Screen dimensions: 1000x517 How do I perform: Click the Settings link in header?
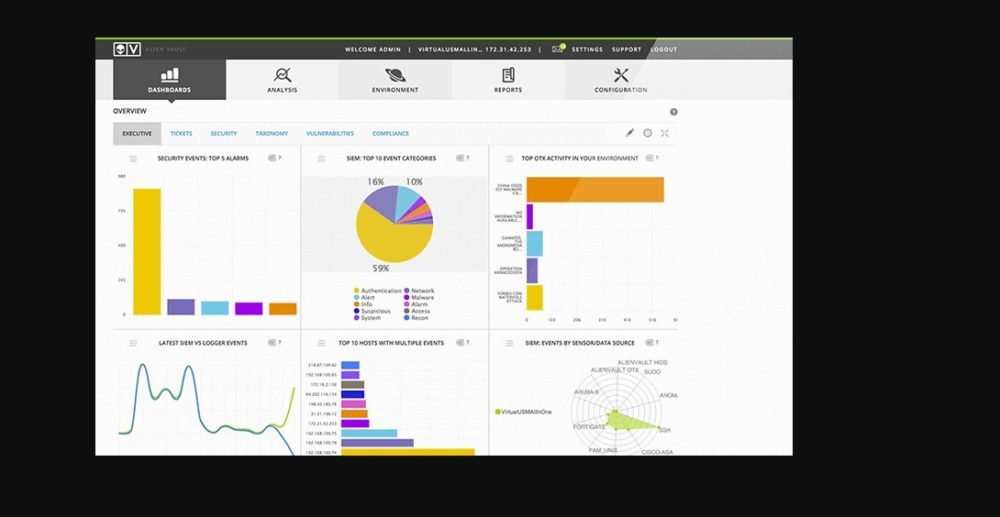tap(587, 49)
